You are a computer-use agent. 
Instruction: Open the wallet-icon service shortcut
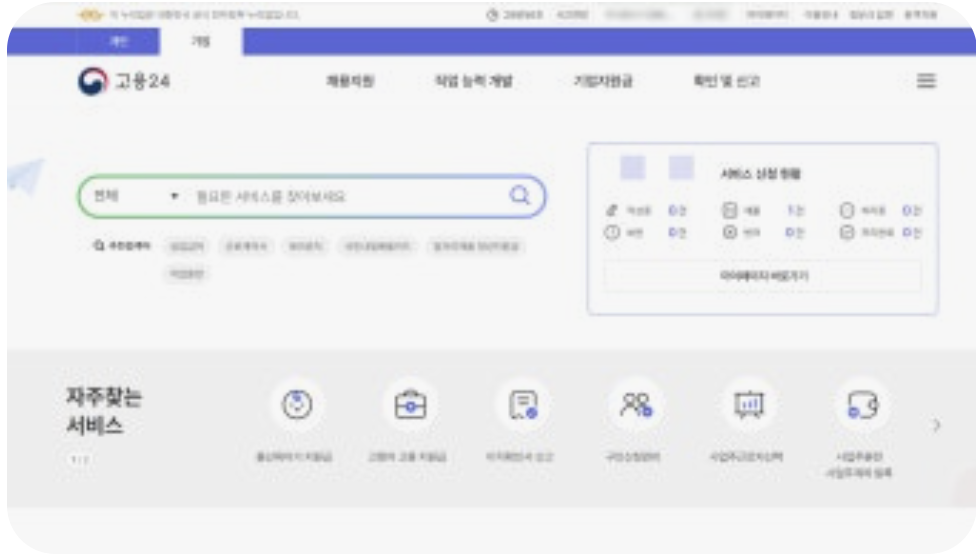862,405
